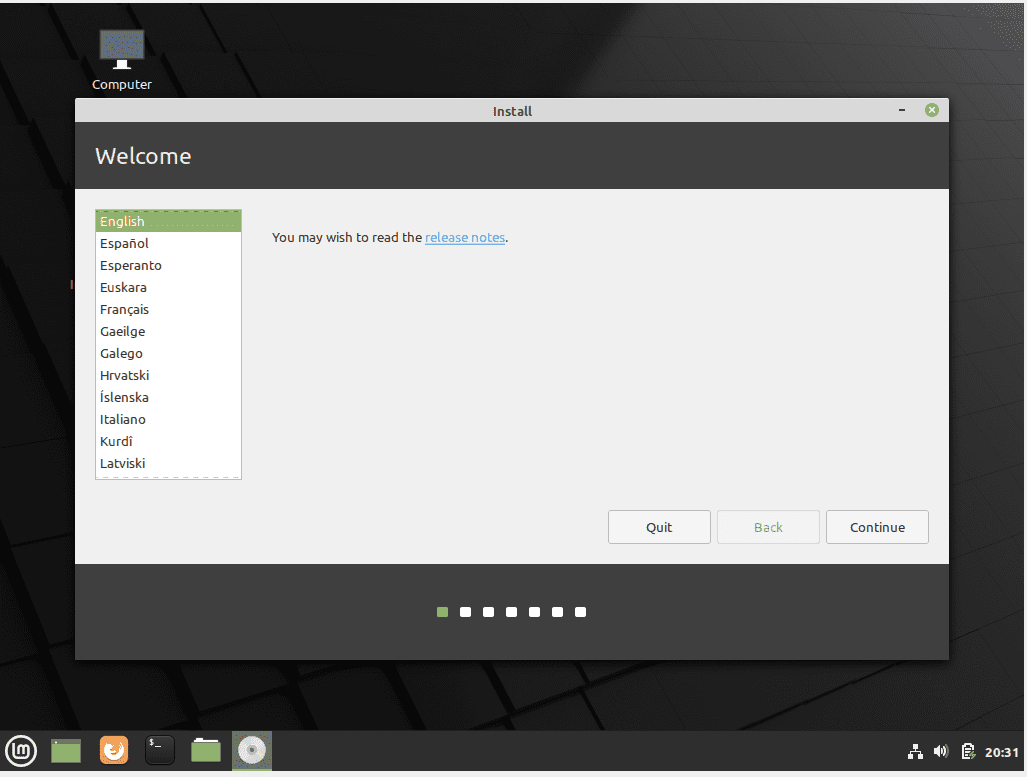Open the Linux Mint menu

[x=21, y=751]
